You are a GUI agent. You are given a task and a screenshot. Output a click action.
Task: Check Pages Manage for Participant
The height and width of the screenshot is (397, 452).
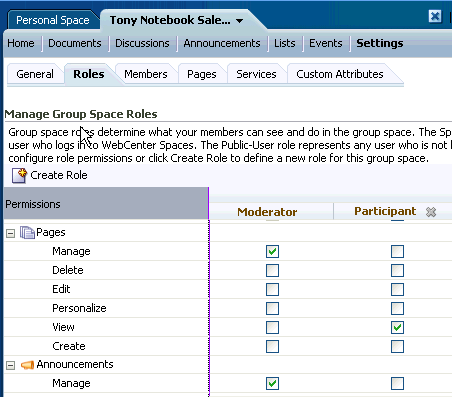397,251
